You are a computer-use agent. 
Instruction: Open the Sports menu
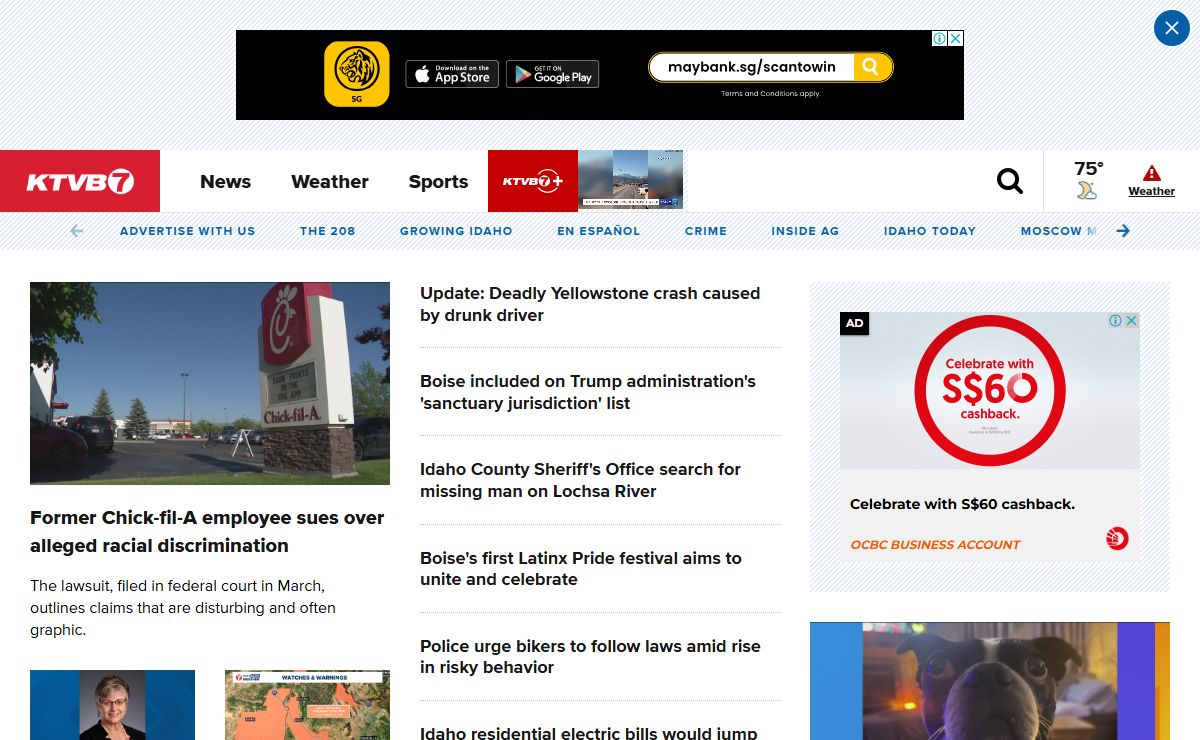click(x=438, y=181)
